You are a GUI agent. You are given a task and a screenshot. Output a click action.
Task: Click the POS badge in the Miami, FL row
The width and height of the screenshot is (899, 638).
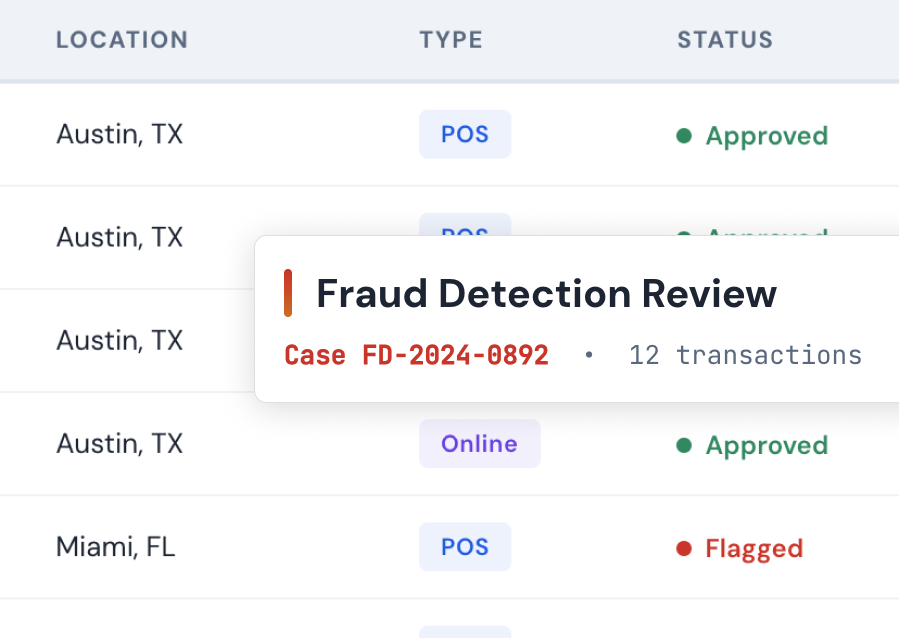(x=465, y=547)
